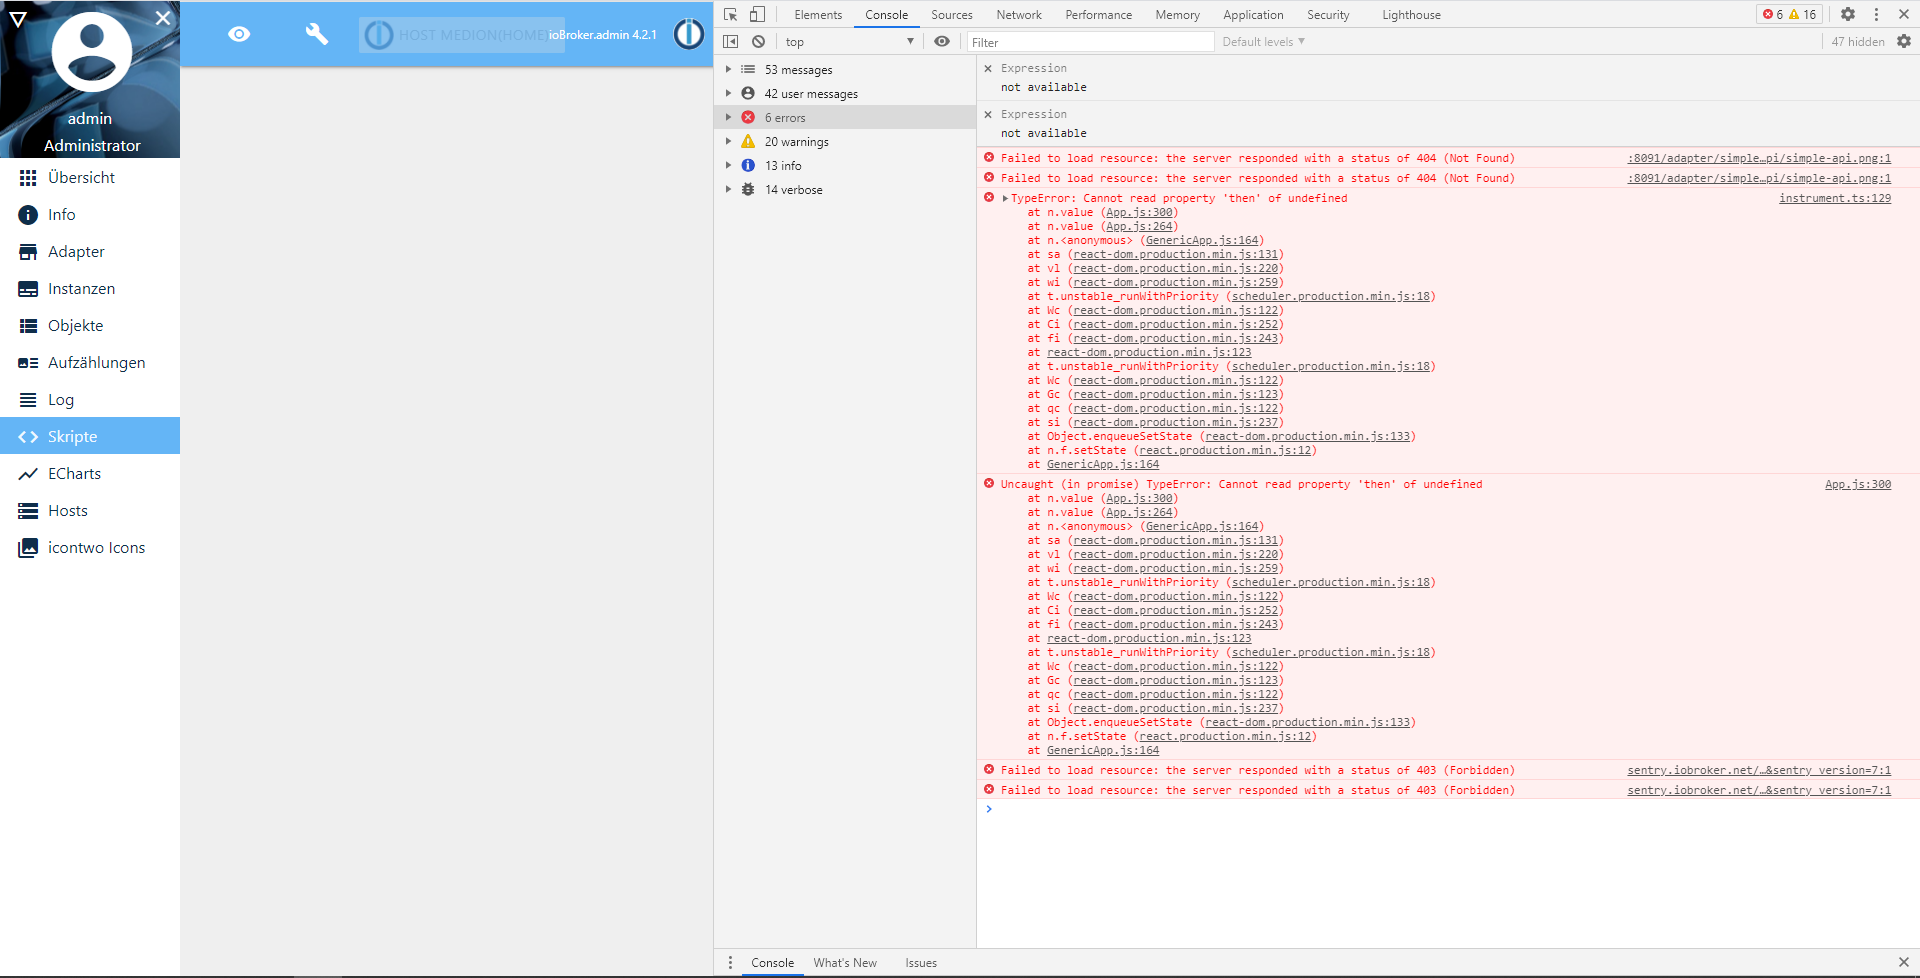Open Hosts in the sidebar
Viewport: 1920px width, 978px height.
pyautogui.click(x=90, y=511)
